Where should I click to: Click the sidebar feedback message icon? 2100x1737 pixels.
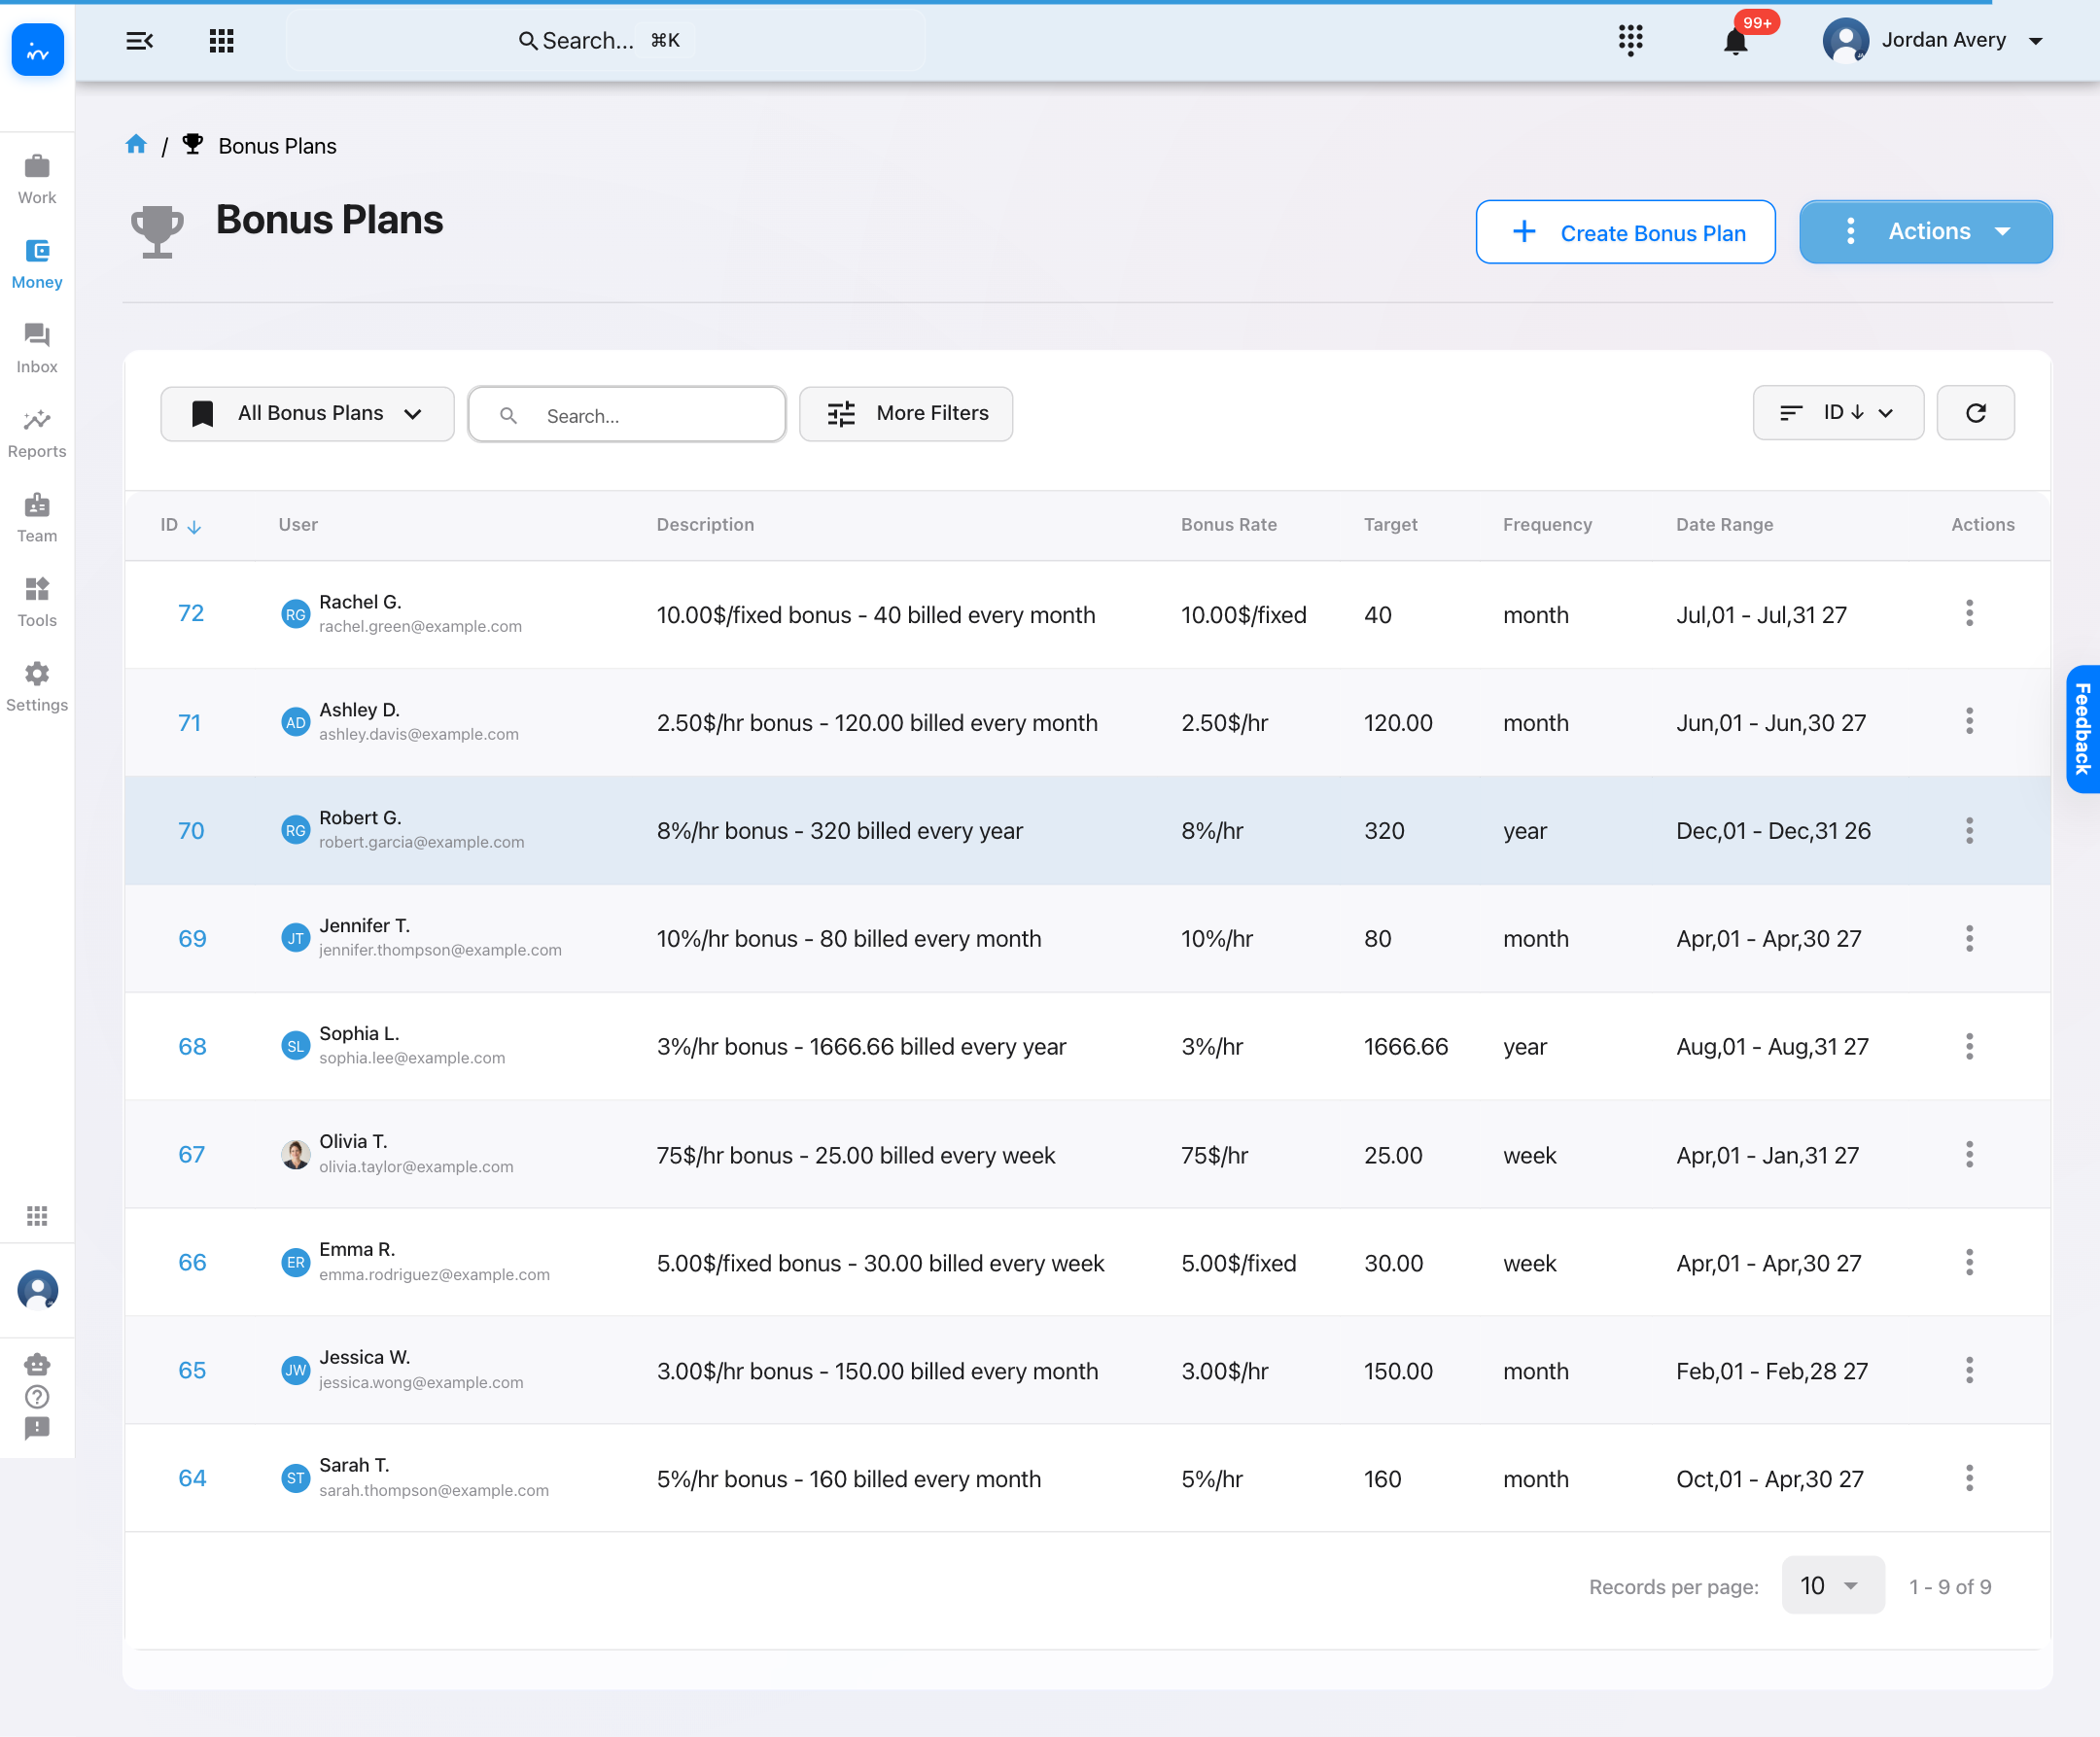point(37,1428)
